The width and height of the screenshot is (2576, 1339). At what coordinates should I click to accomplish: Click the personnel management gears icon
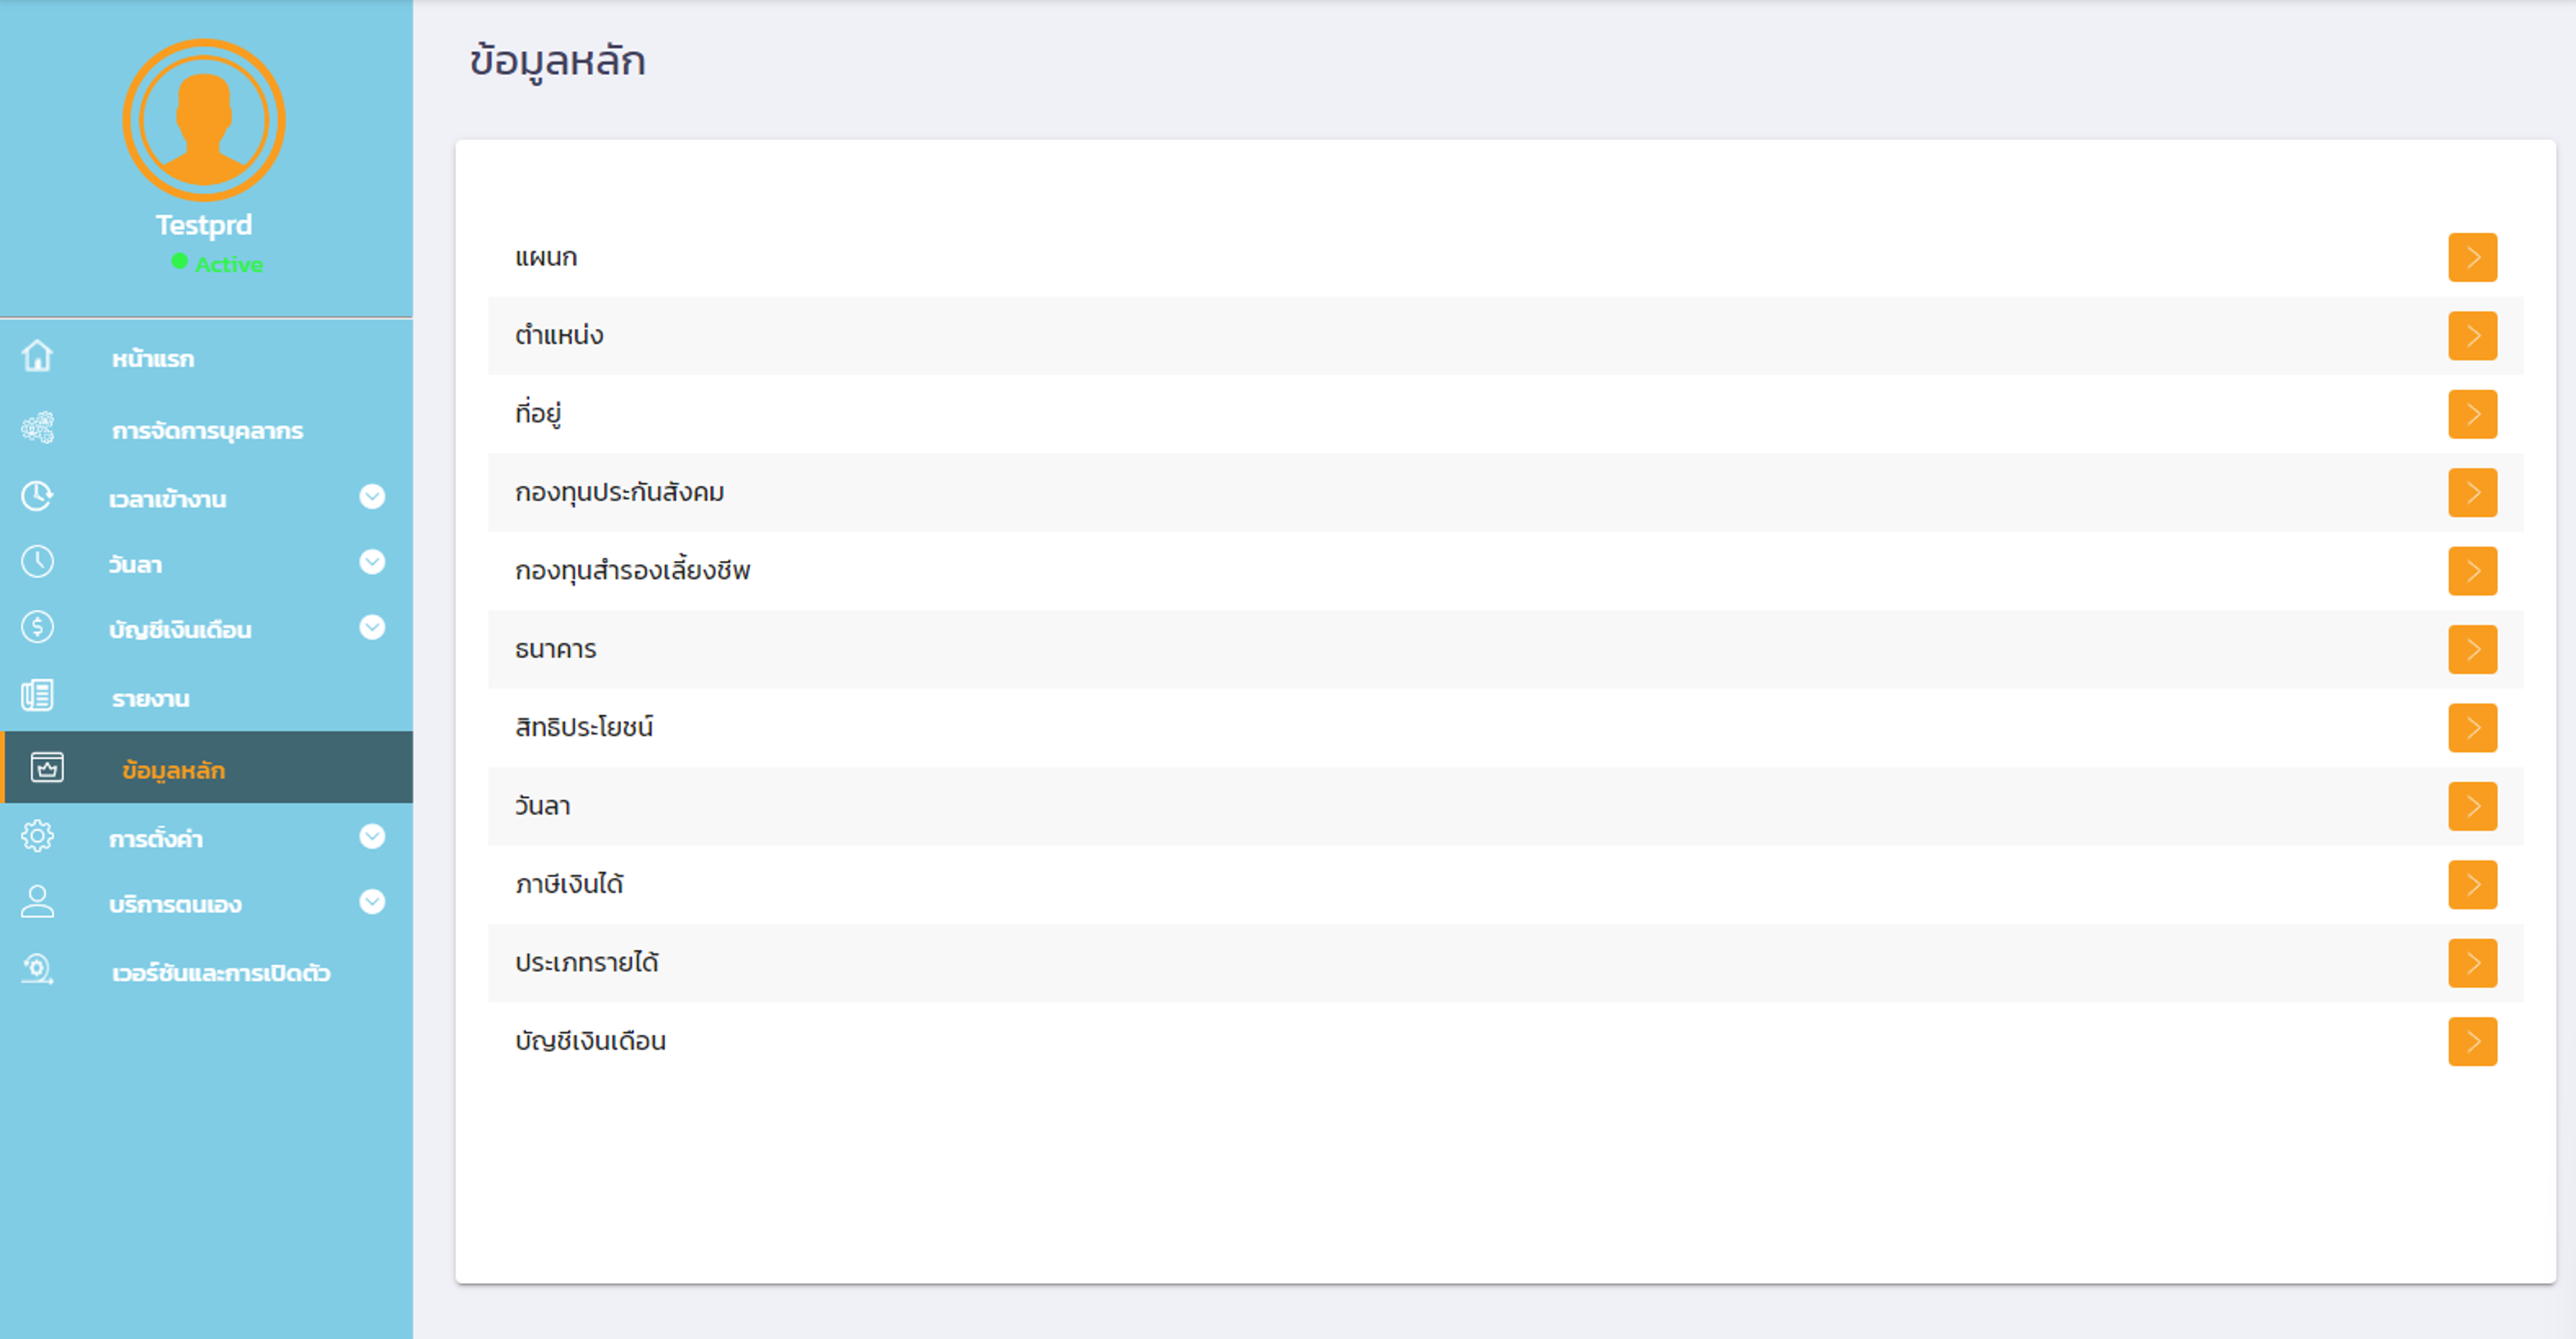38,428
